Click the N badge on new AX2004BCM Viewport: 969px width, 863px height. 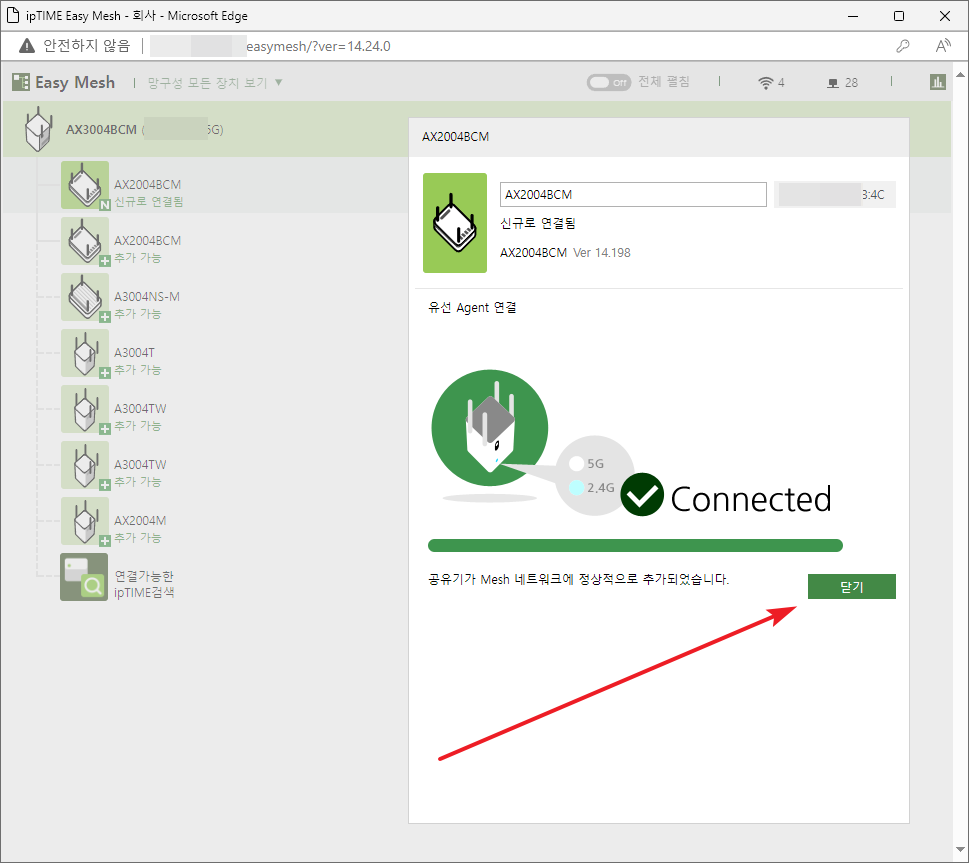105,205
